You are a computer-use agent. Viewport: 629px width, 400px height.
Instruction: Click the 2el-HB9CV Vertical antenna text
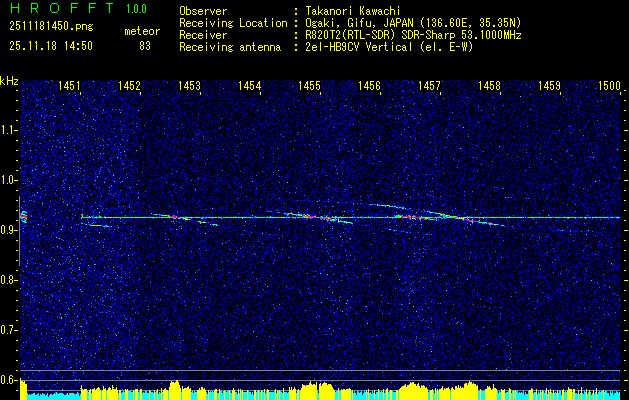[x=389, y=47]
